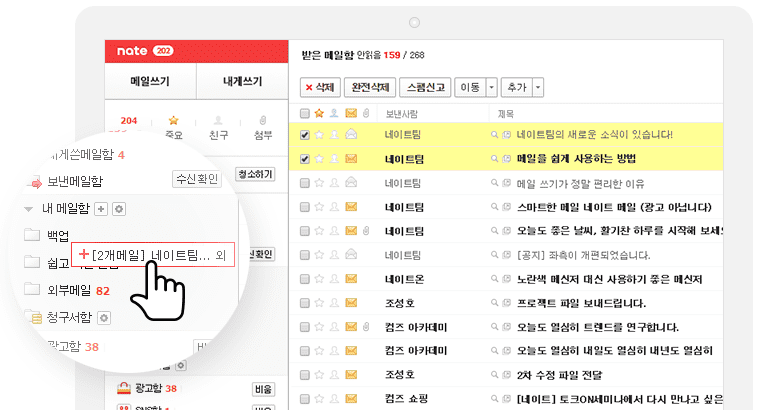Screen dimensions: 763x410
Task: Click the 보낸메일함 red arrow icon
Action: 36,183
